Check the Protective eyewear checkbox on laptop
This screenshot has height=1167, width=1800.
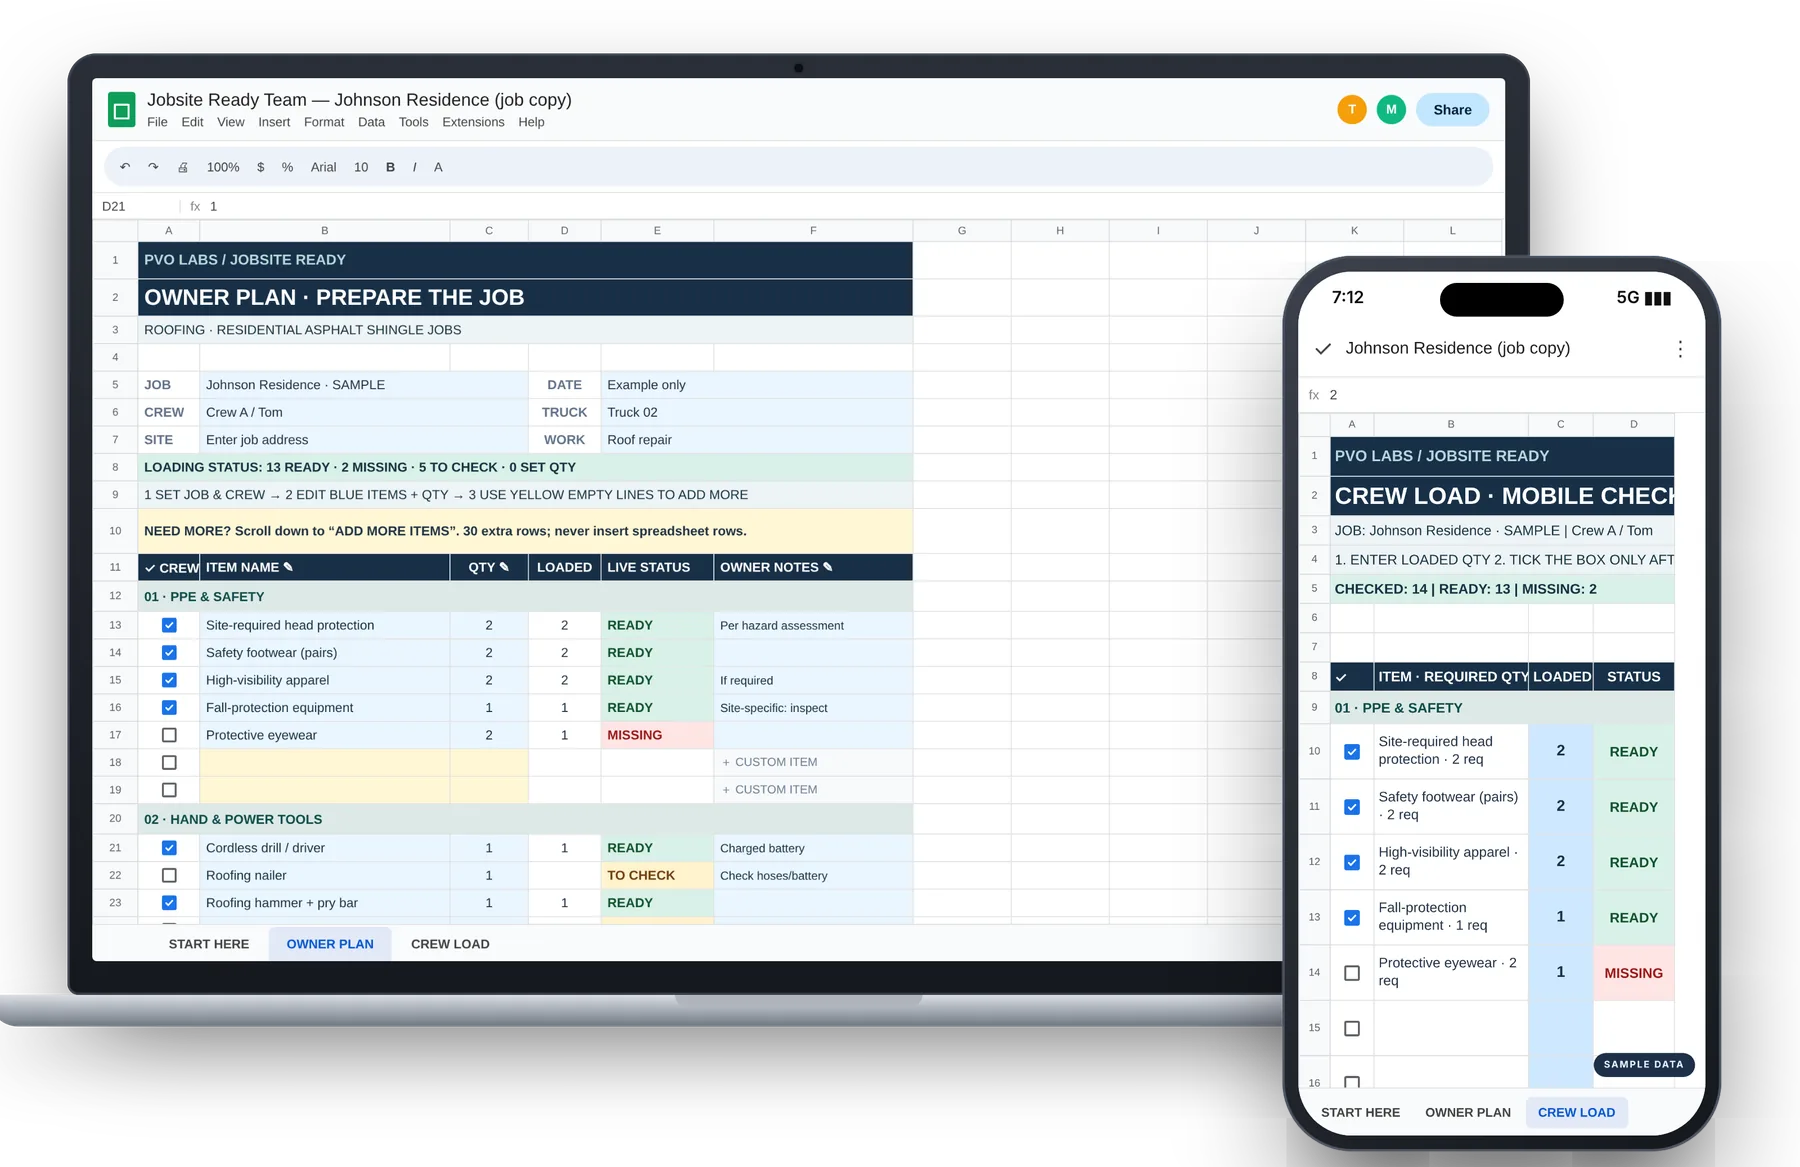(169, 735)
